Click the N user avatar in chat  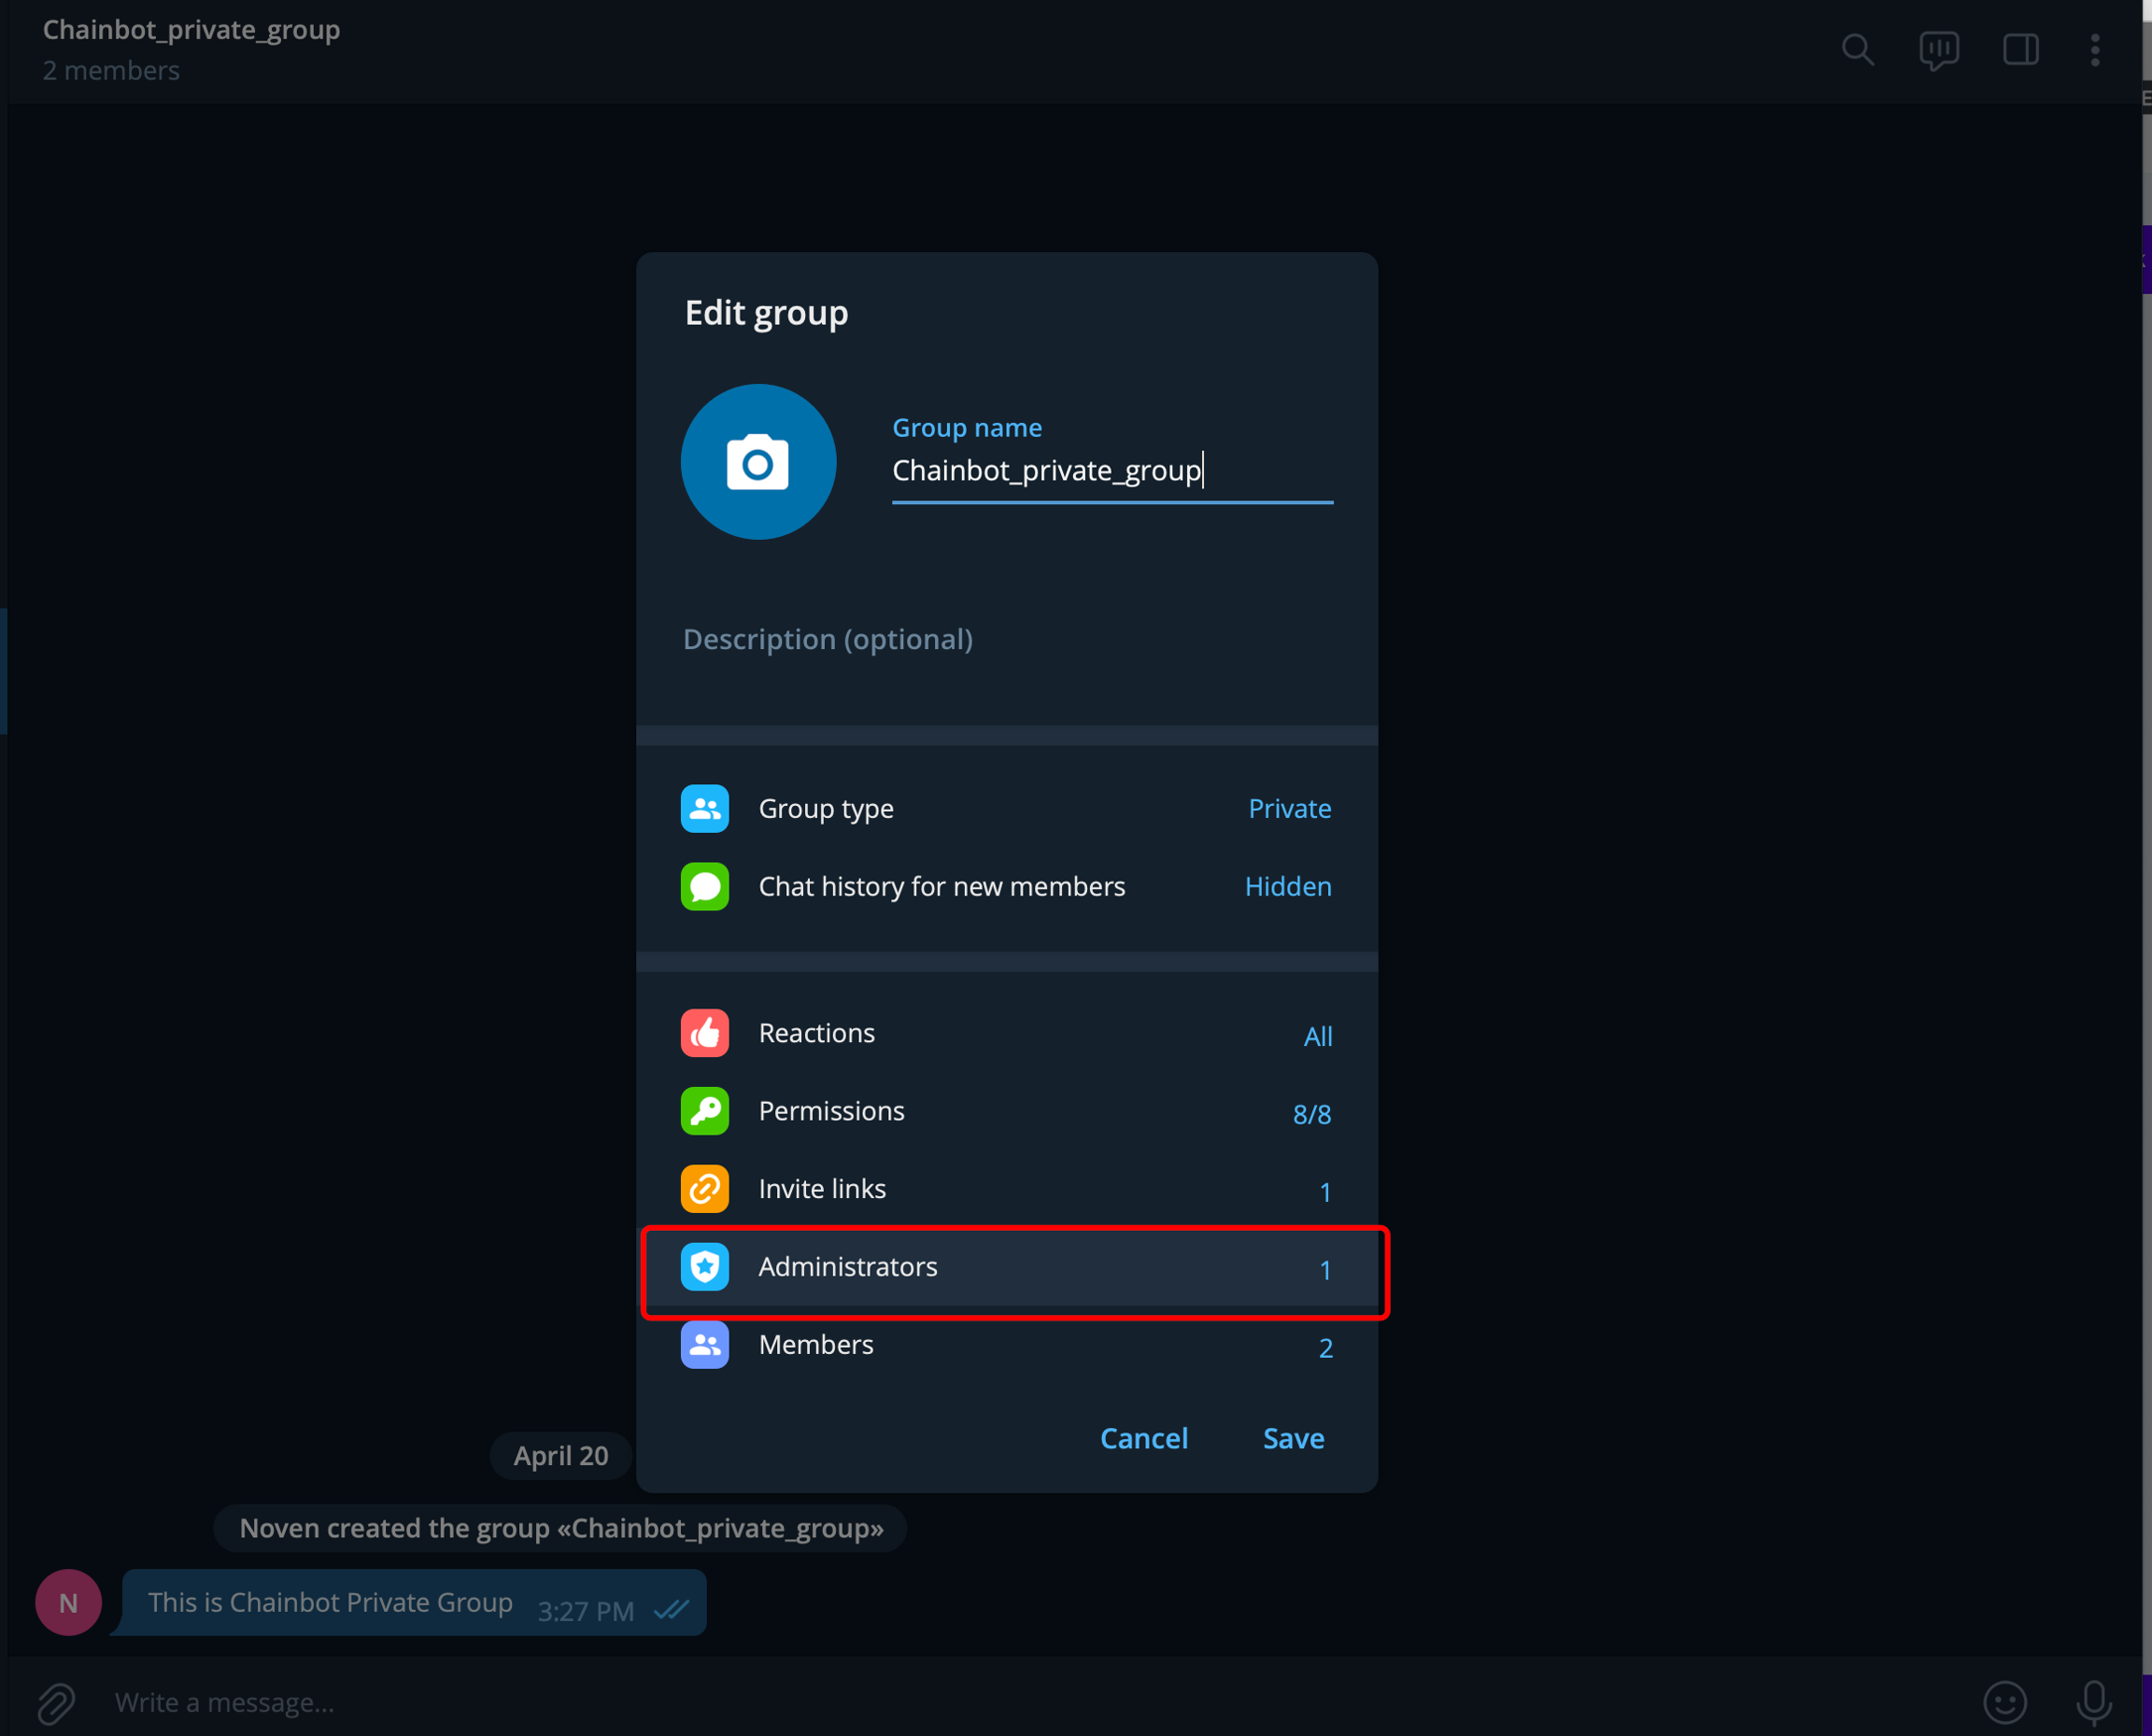[68, 1602]
